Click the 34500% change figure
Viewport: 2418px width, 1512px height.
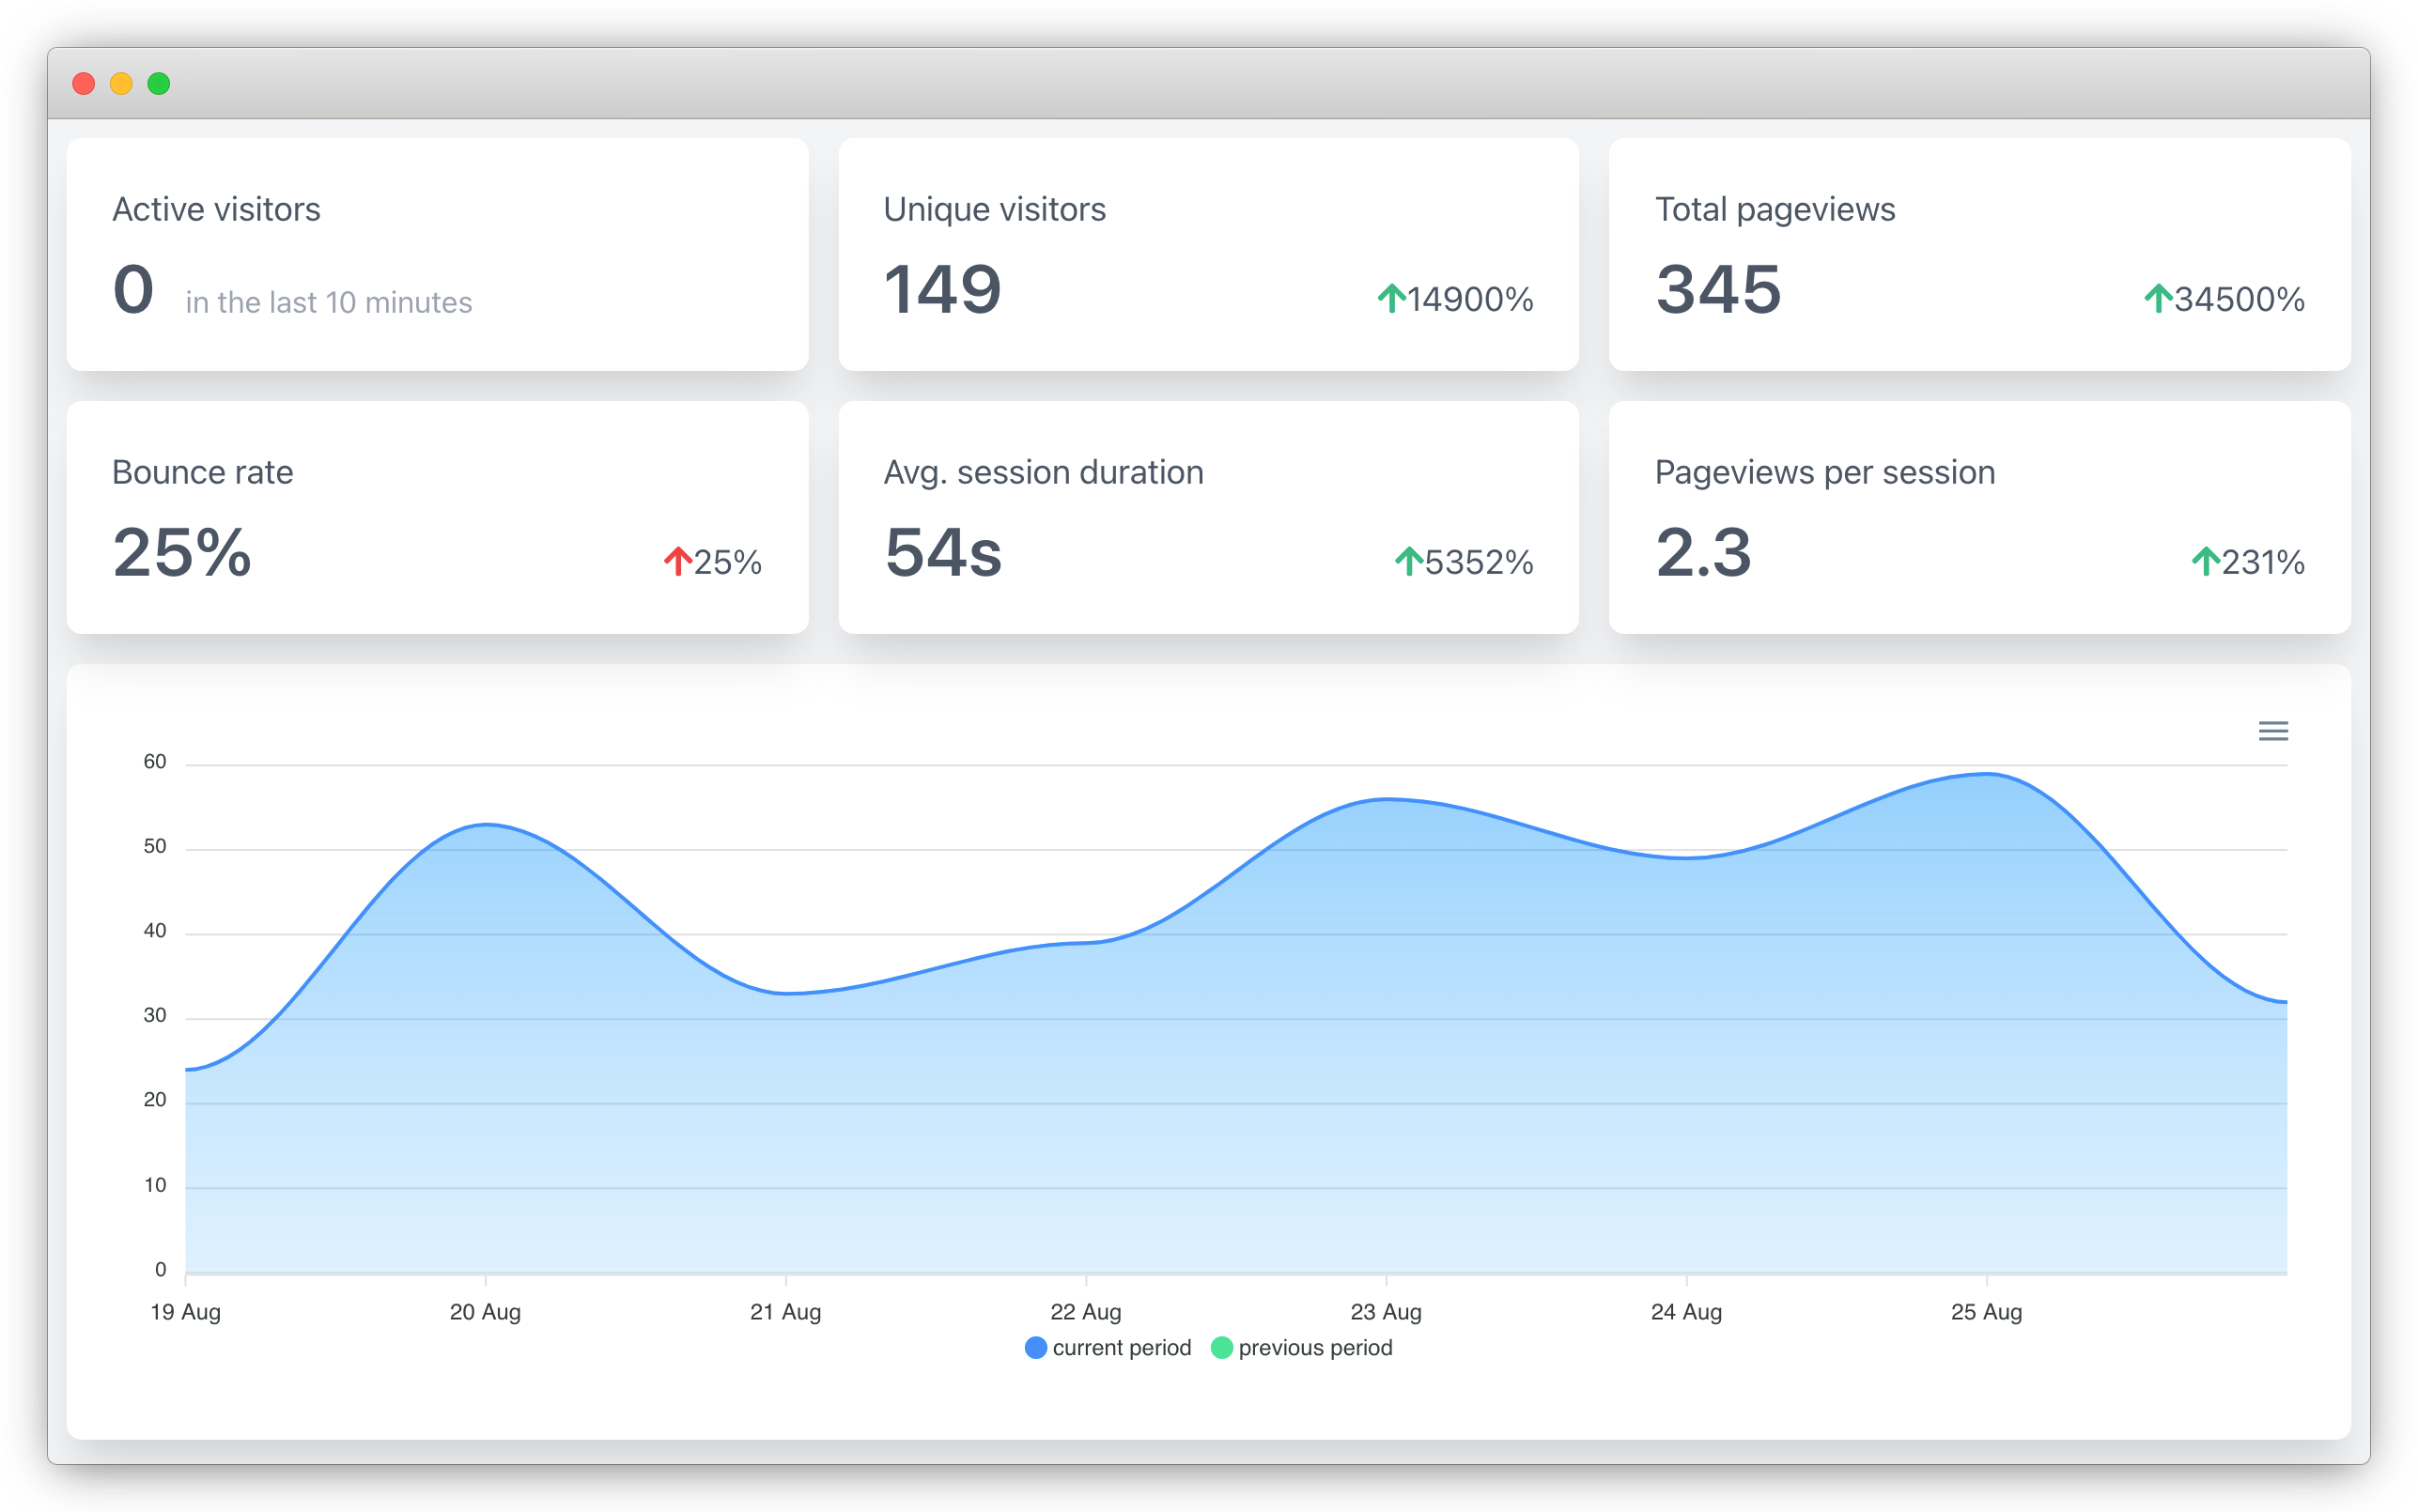(2239, 299)
